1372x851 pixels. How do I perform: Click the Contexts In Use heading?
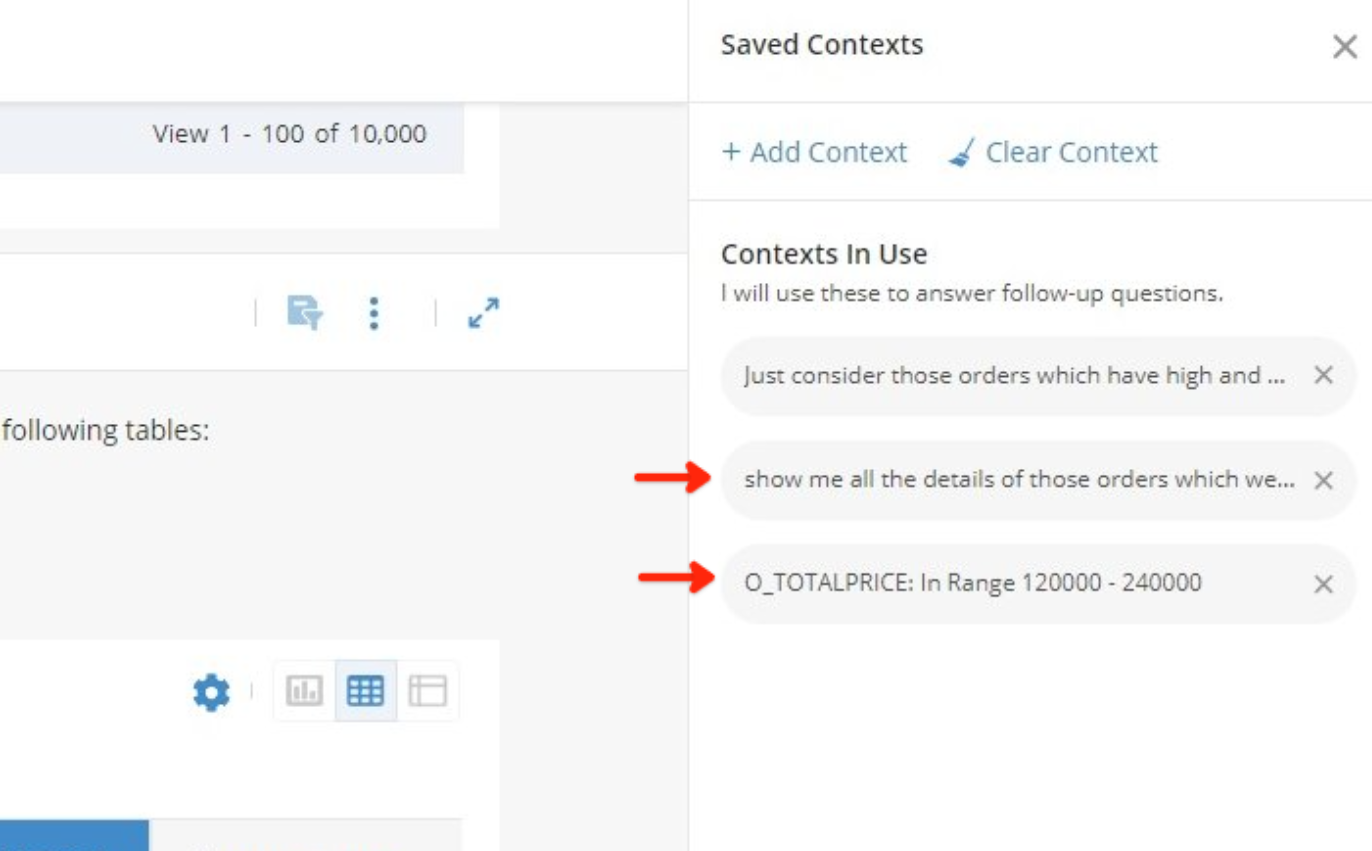[x=824, y=254]
